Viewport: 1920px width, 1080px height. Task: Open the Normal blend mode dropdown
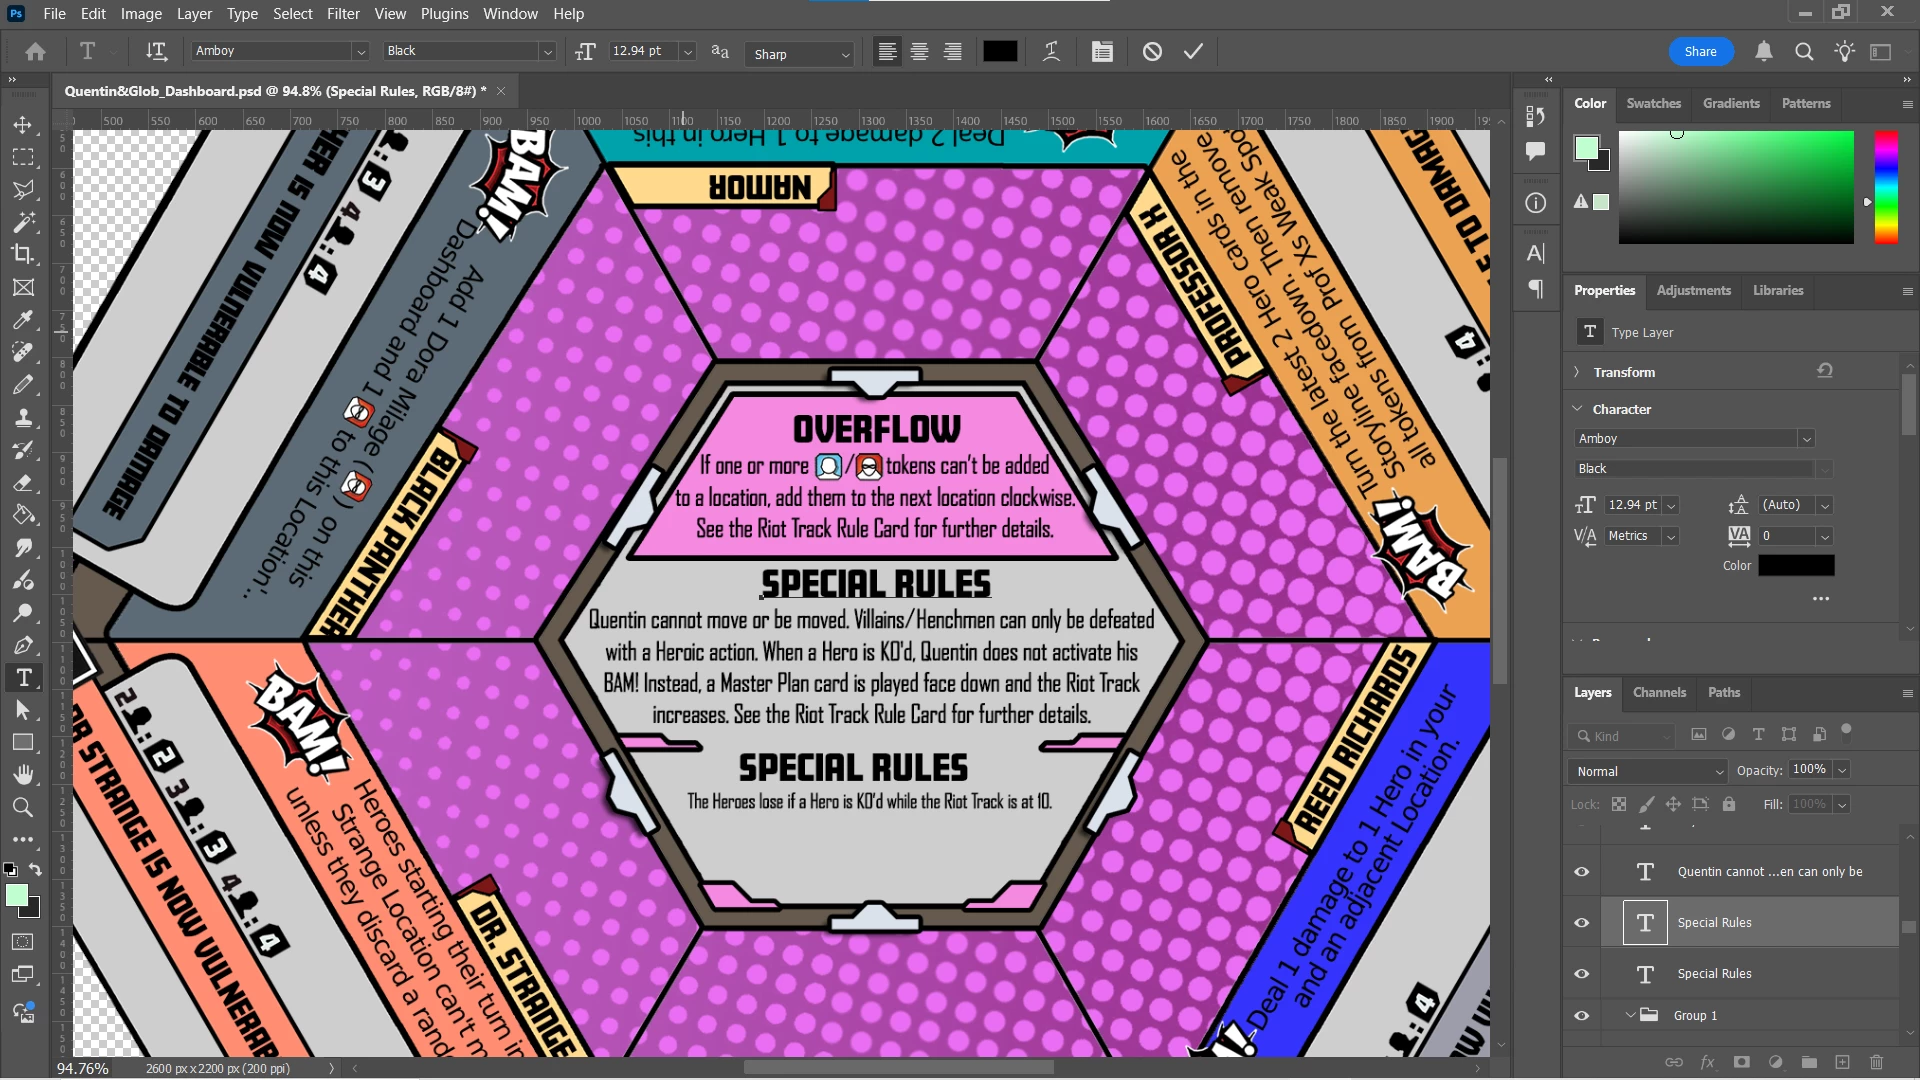pyautogui.click(x=1648, y=771)
